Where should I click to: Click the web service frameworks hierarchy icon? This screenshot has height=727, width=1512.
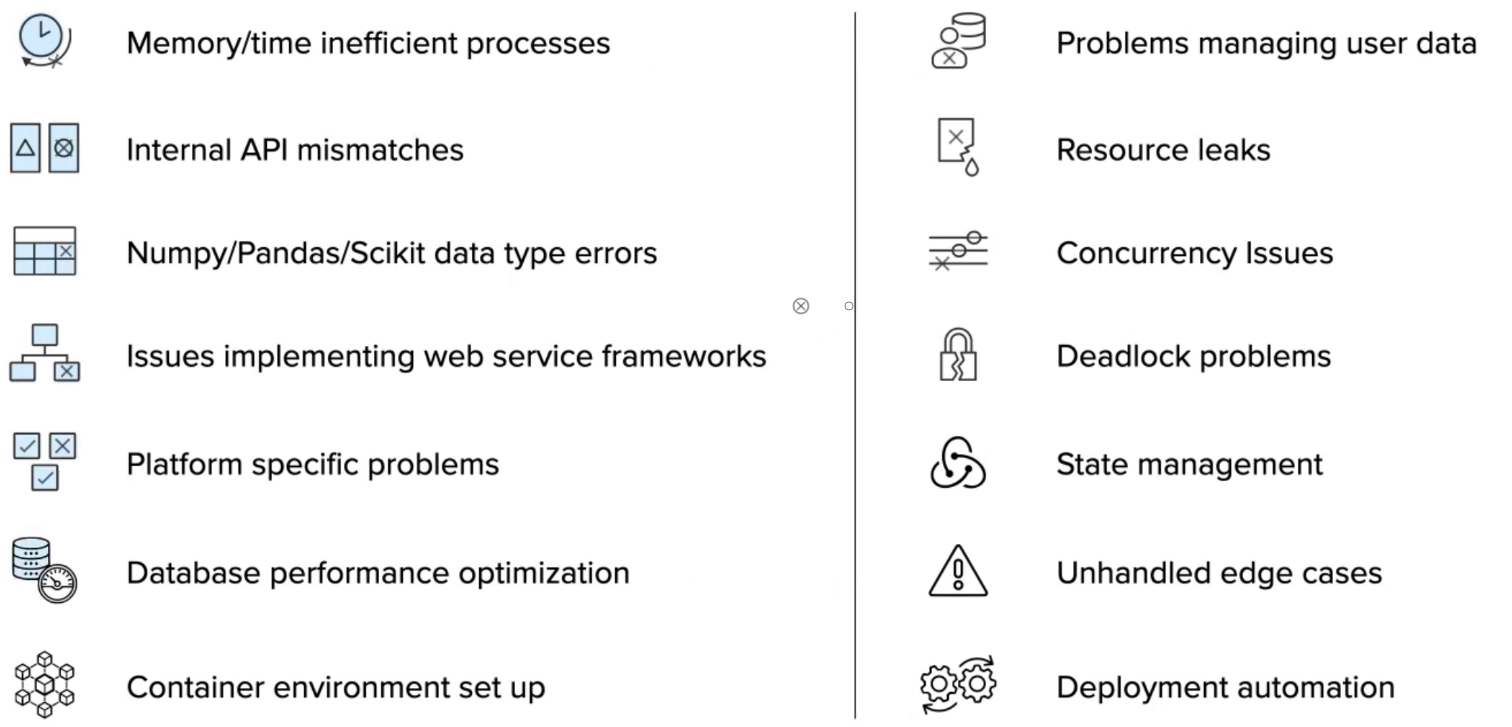click(x=45, y=354)
